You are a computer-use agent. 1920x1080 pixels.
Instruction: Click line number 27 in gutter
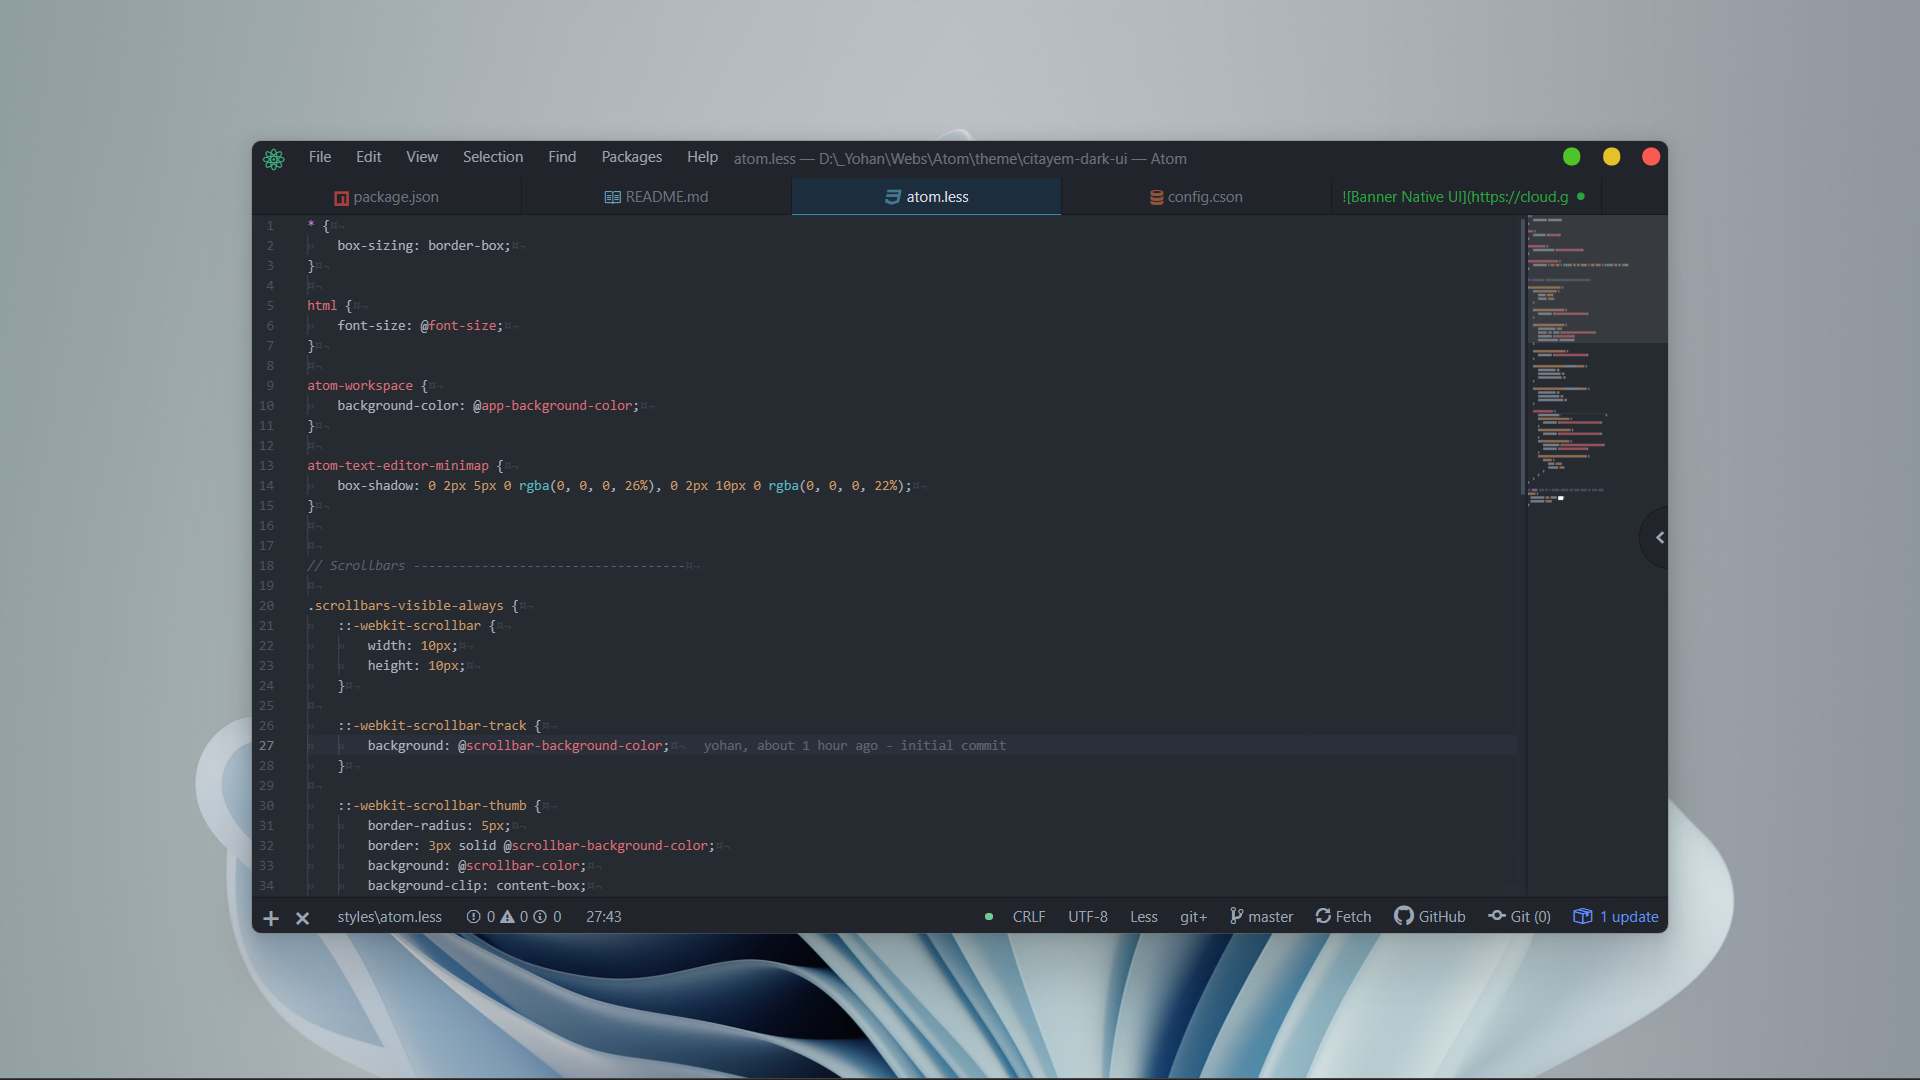(267, 746)
